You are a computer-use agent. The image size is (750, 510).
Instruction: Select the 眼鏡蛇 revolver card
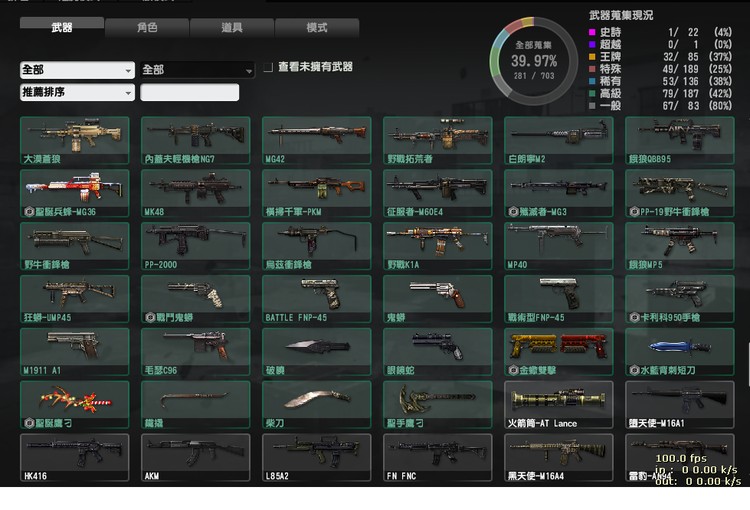pyautogui.click(x=438, y=352)
